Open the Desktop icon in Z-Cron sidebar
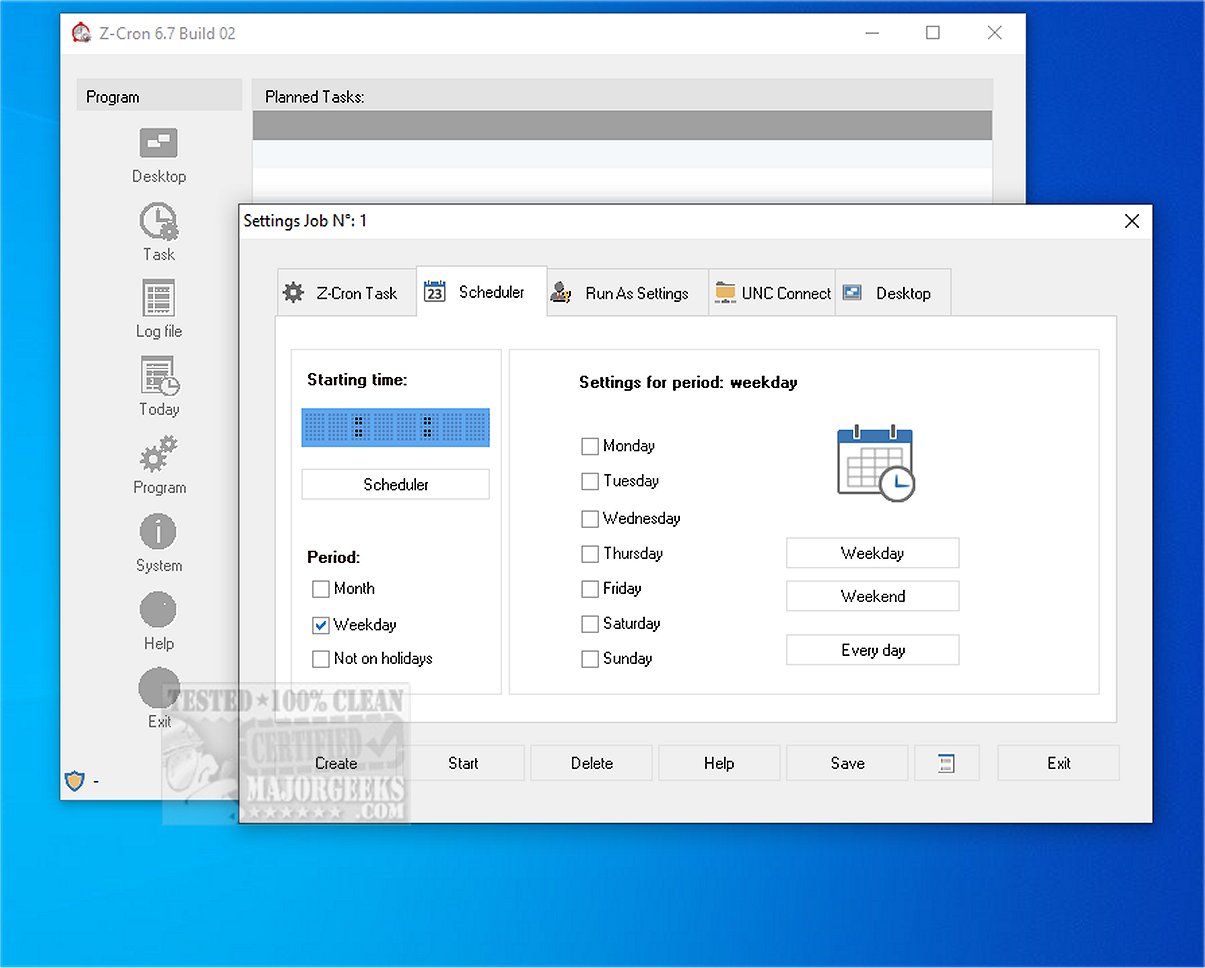The height and width of the screenshot is (968, 1205). 159,144
